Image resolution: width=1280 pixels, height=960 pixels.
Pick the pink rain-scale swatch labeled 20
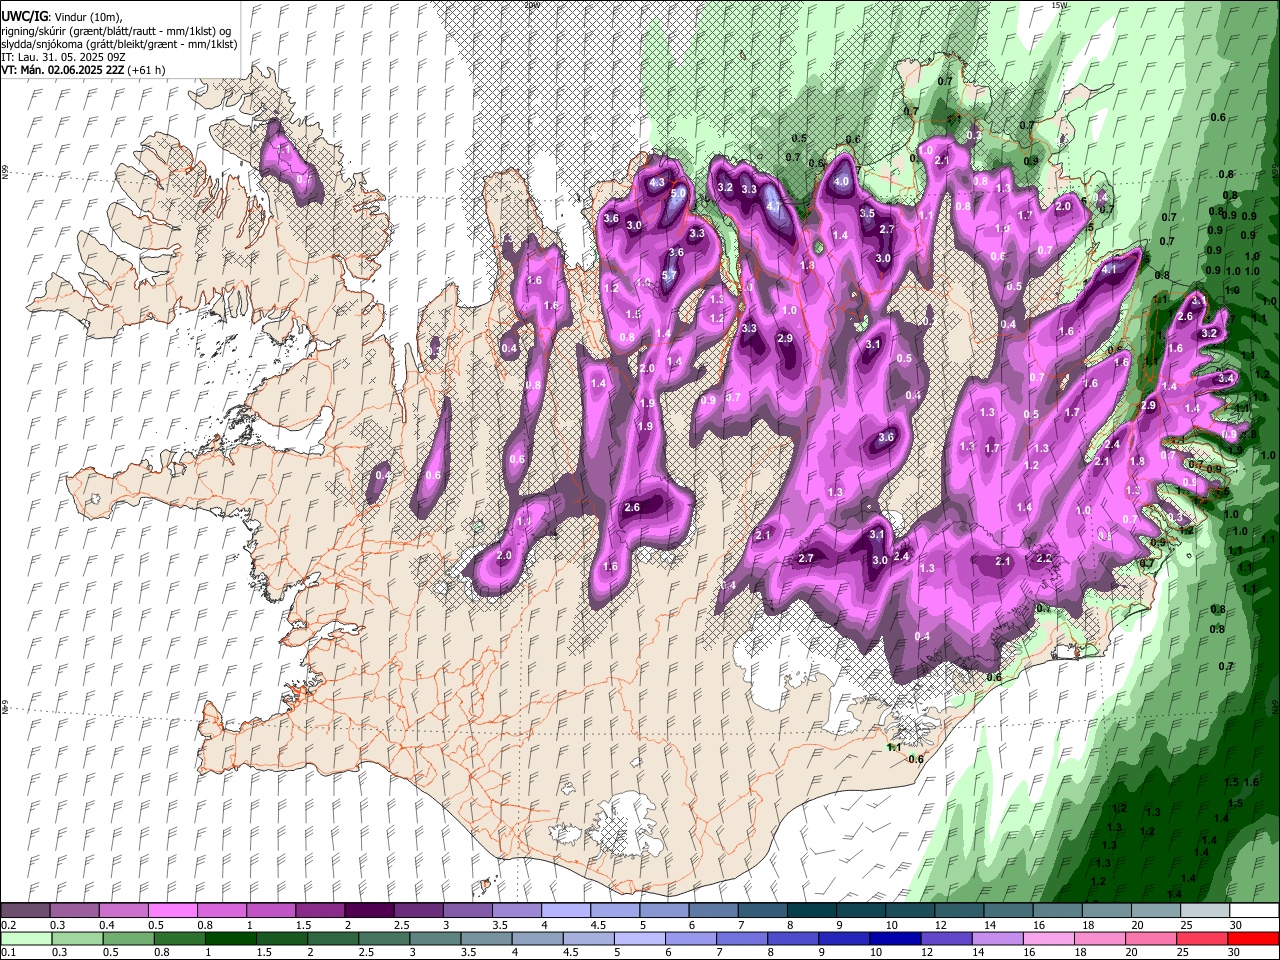tap(1152, 939)
